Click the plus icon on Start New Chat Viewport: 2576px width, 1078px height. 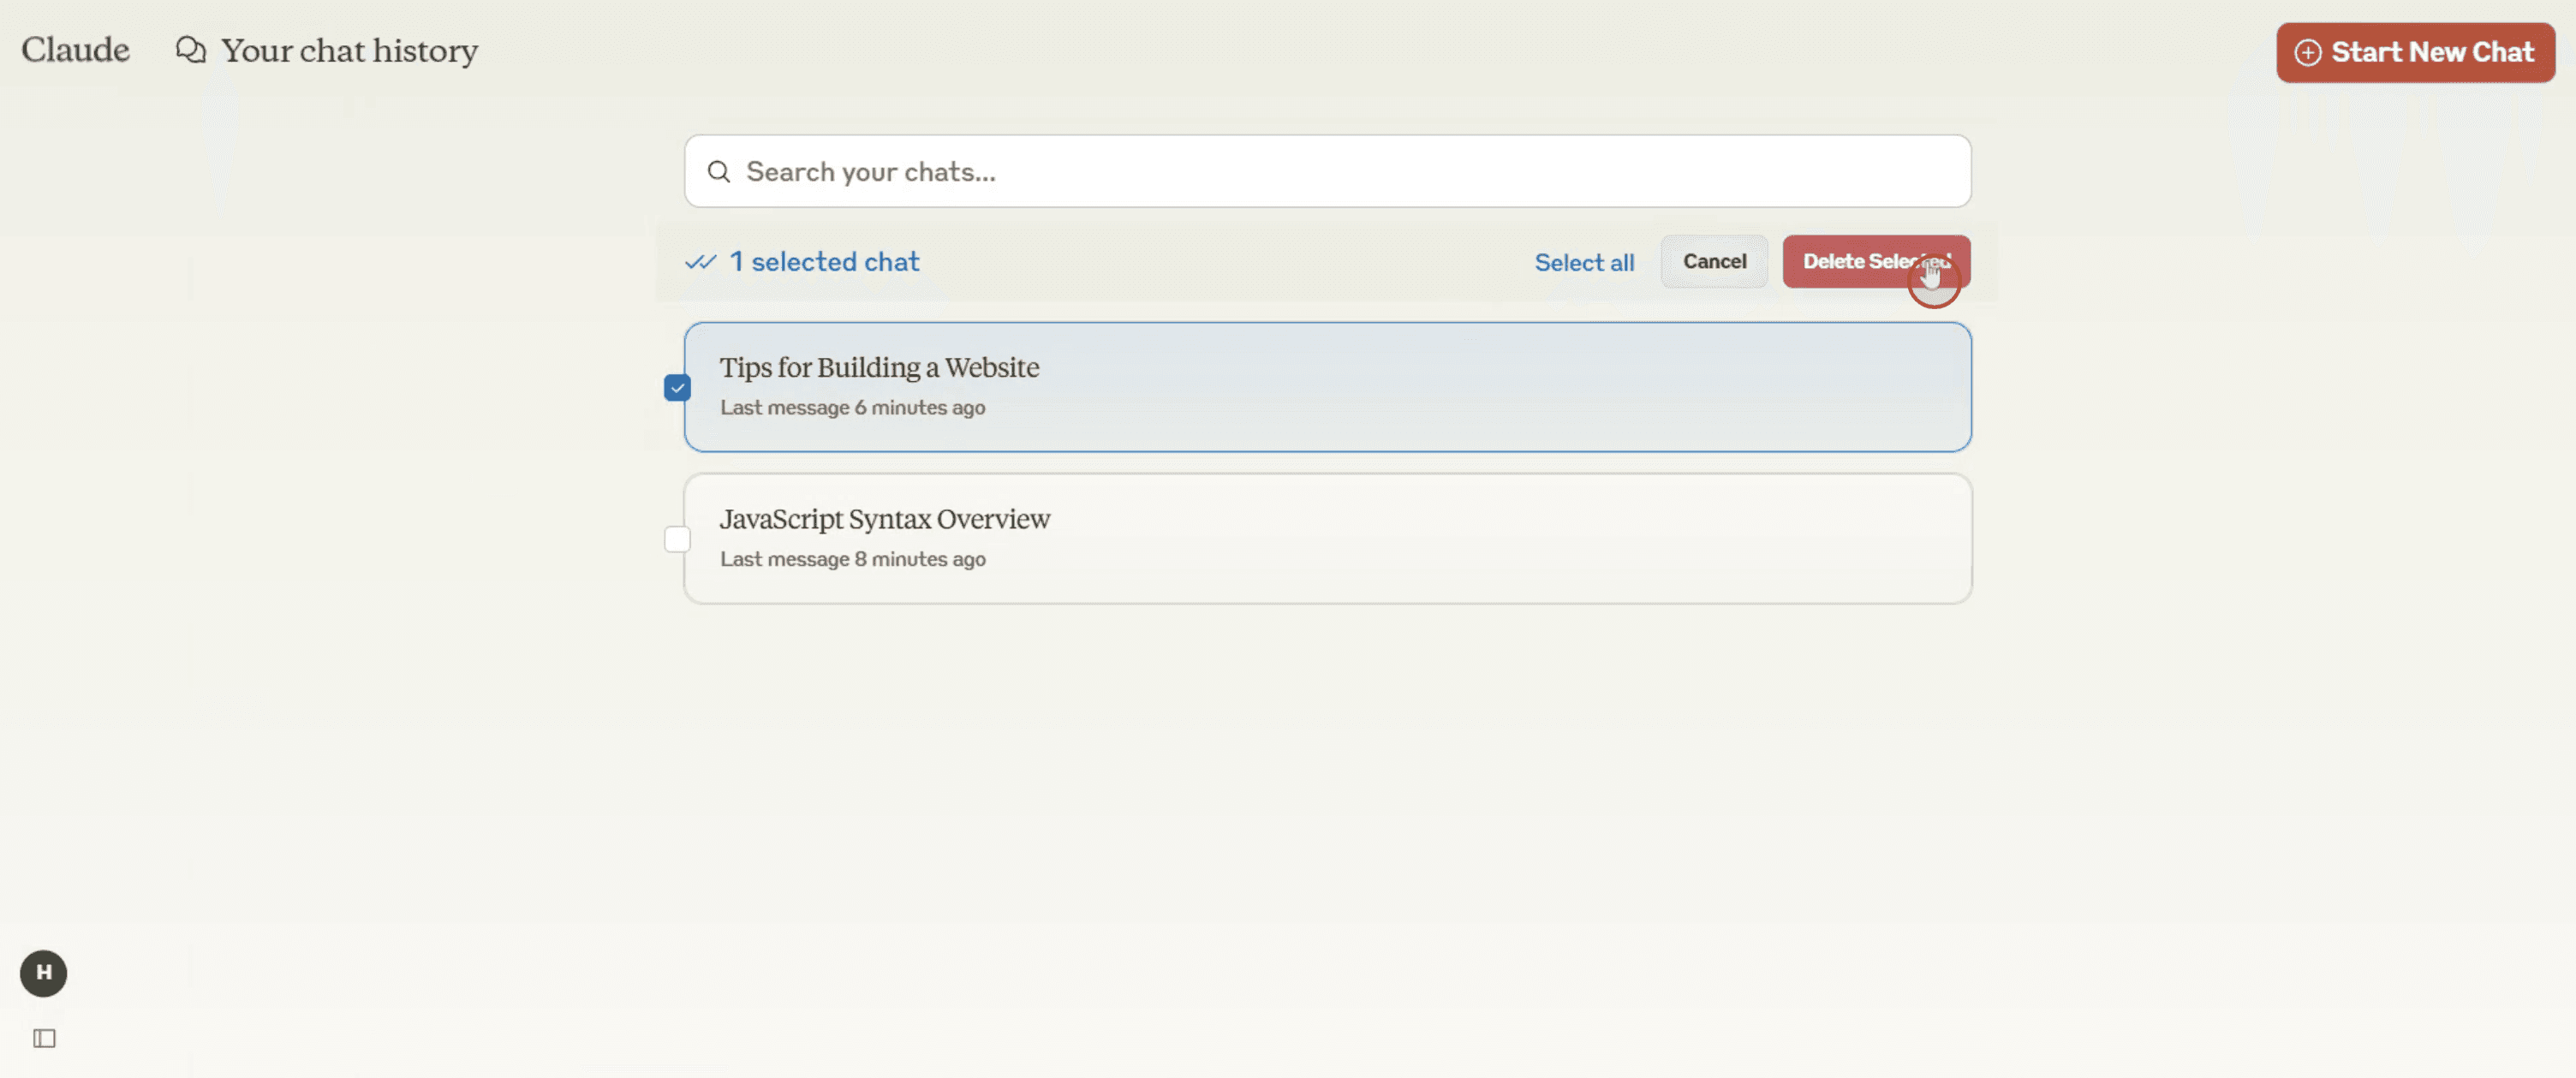pyautogui.click(x=2307, y=53)
